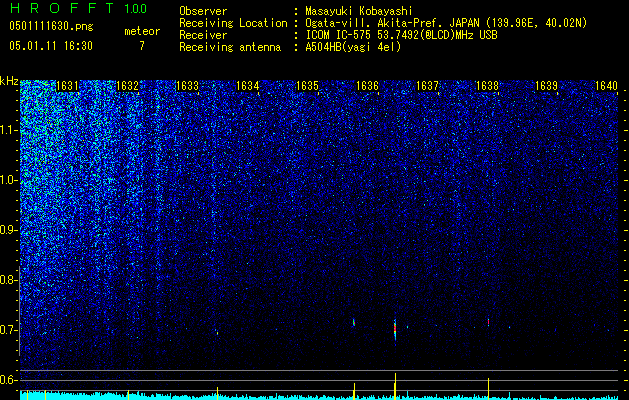Click the HROFFT program title text

(63, 8)
